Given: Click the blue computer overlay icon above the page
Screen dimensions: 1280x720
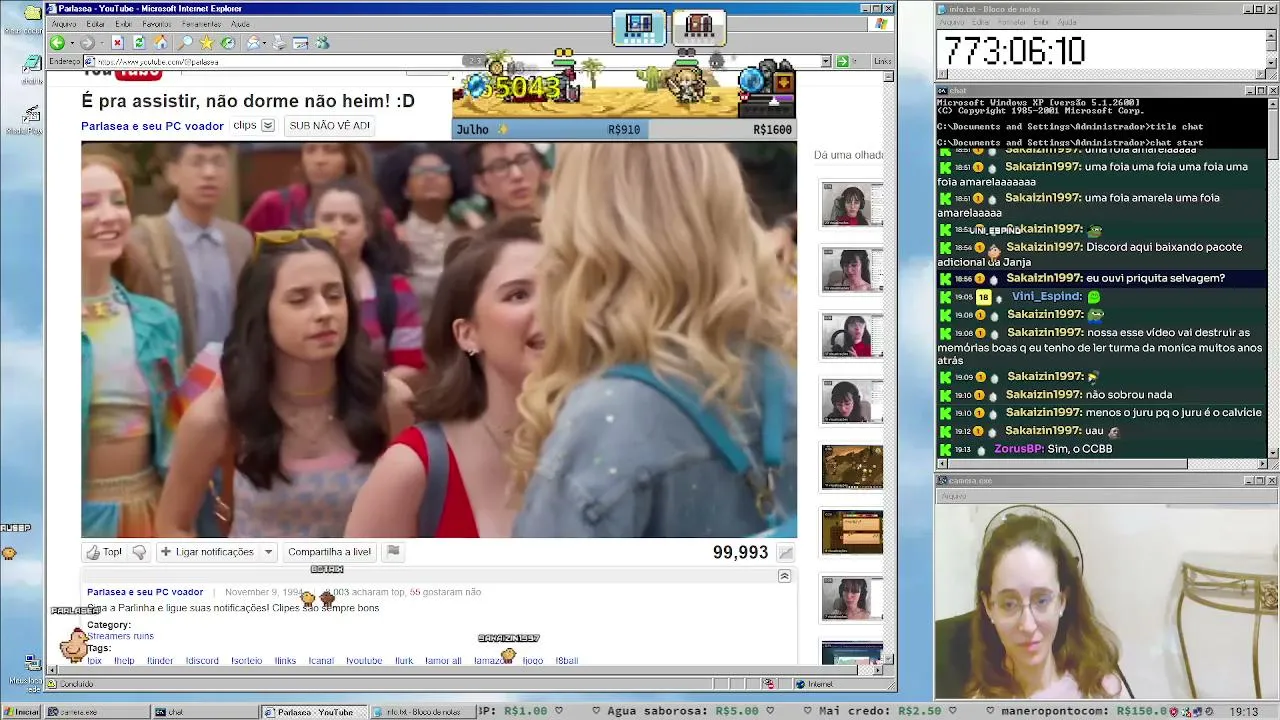Looking at the screenshot, I should coord(639,26).
